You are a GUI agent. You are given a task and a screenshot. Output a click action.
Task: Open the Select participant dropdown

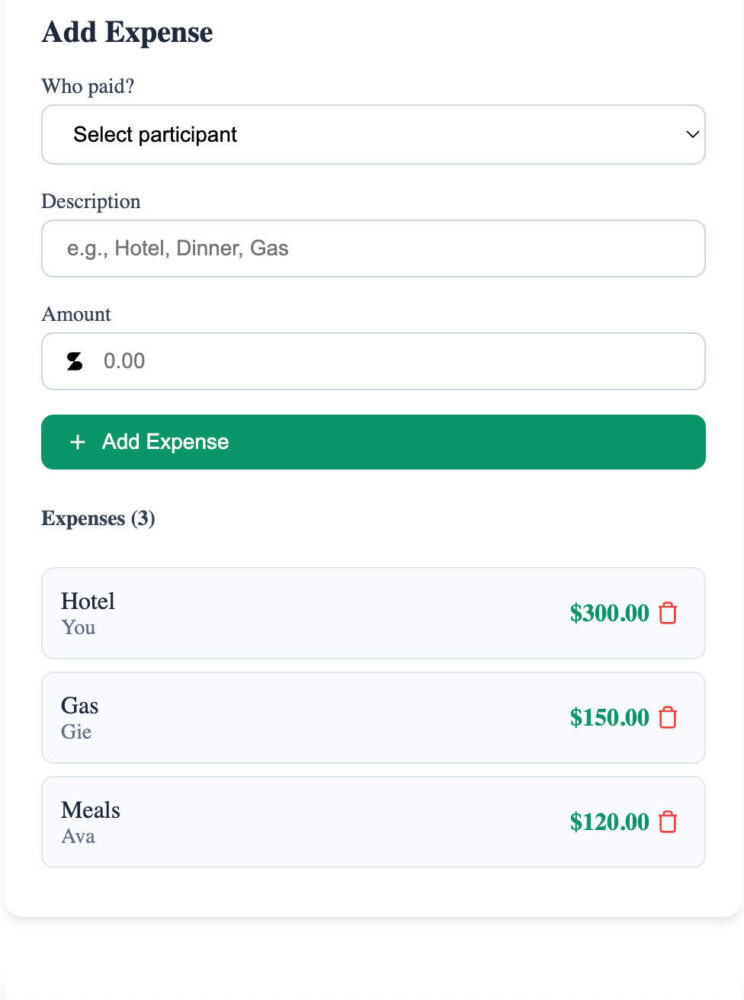tap(373, 134)
